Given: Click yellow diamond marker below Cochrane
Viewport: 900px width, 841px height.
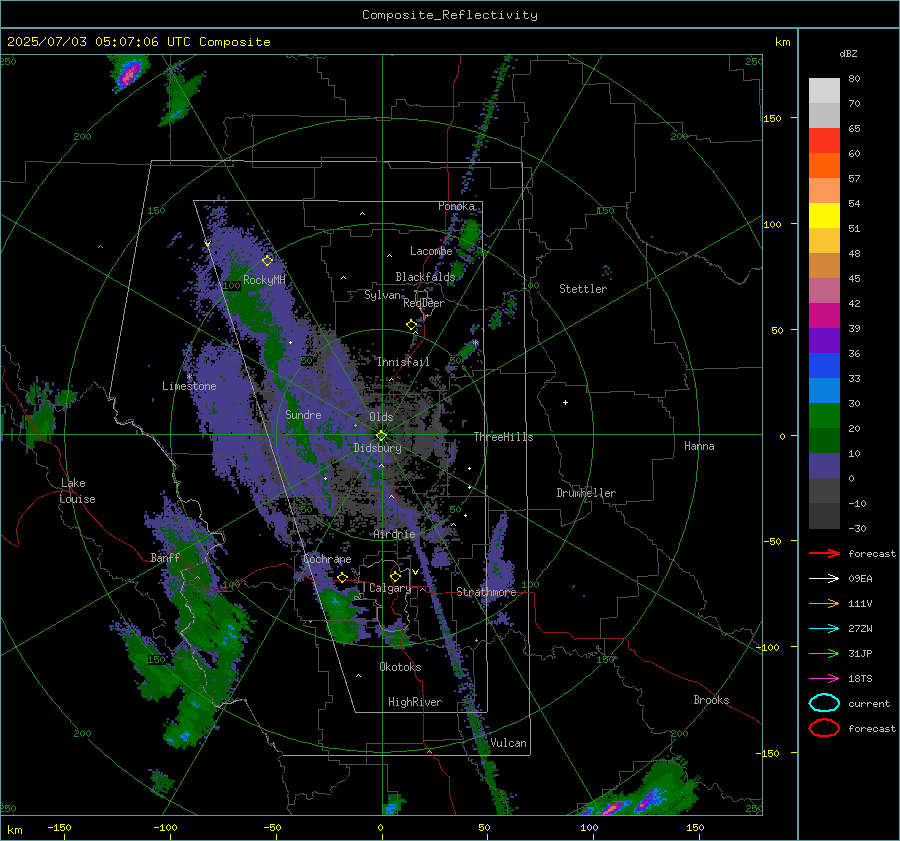Looking at the screenshot, I should tap(342, 578).
